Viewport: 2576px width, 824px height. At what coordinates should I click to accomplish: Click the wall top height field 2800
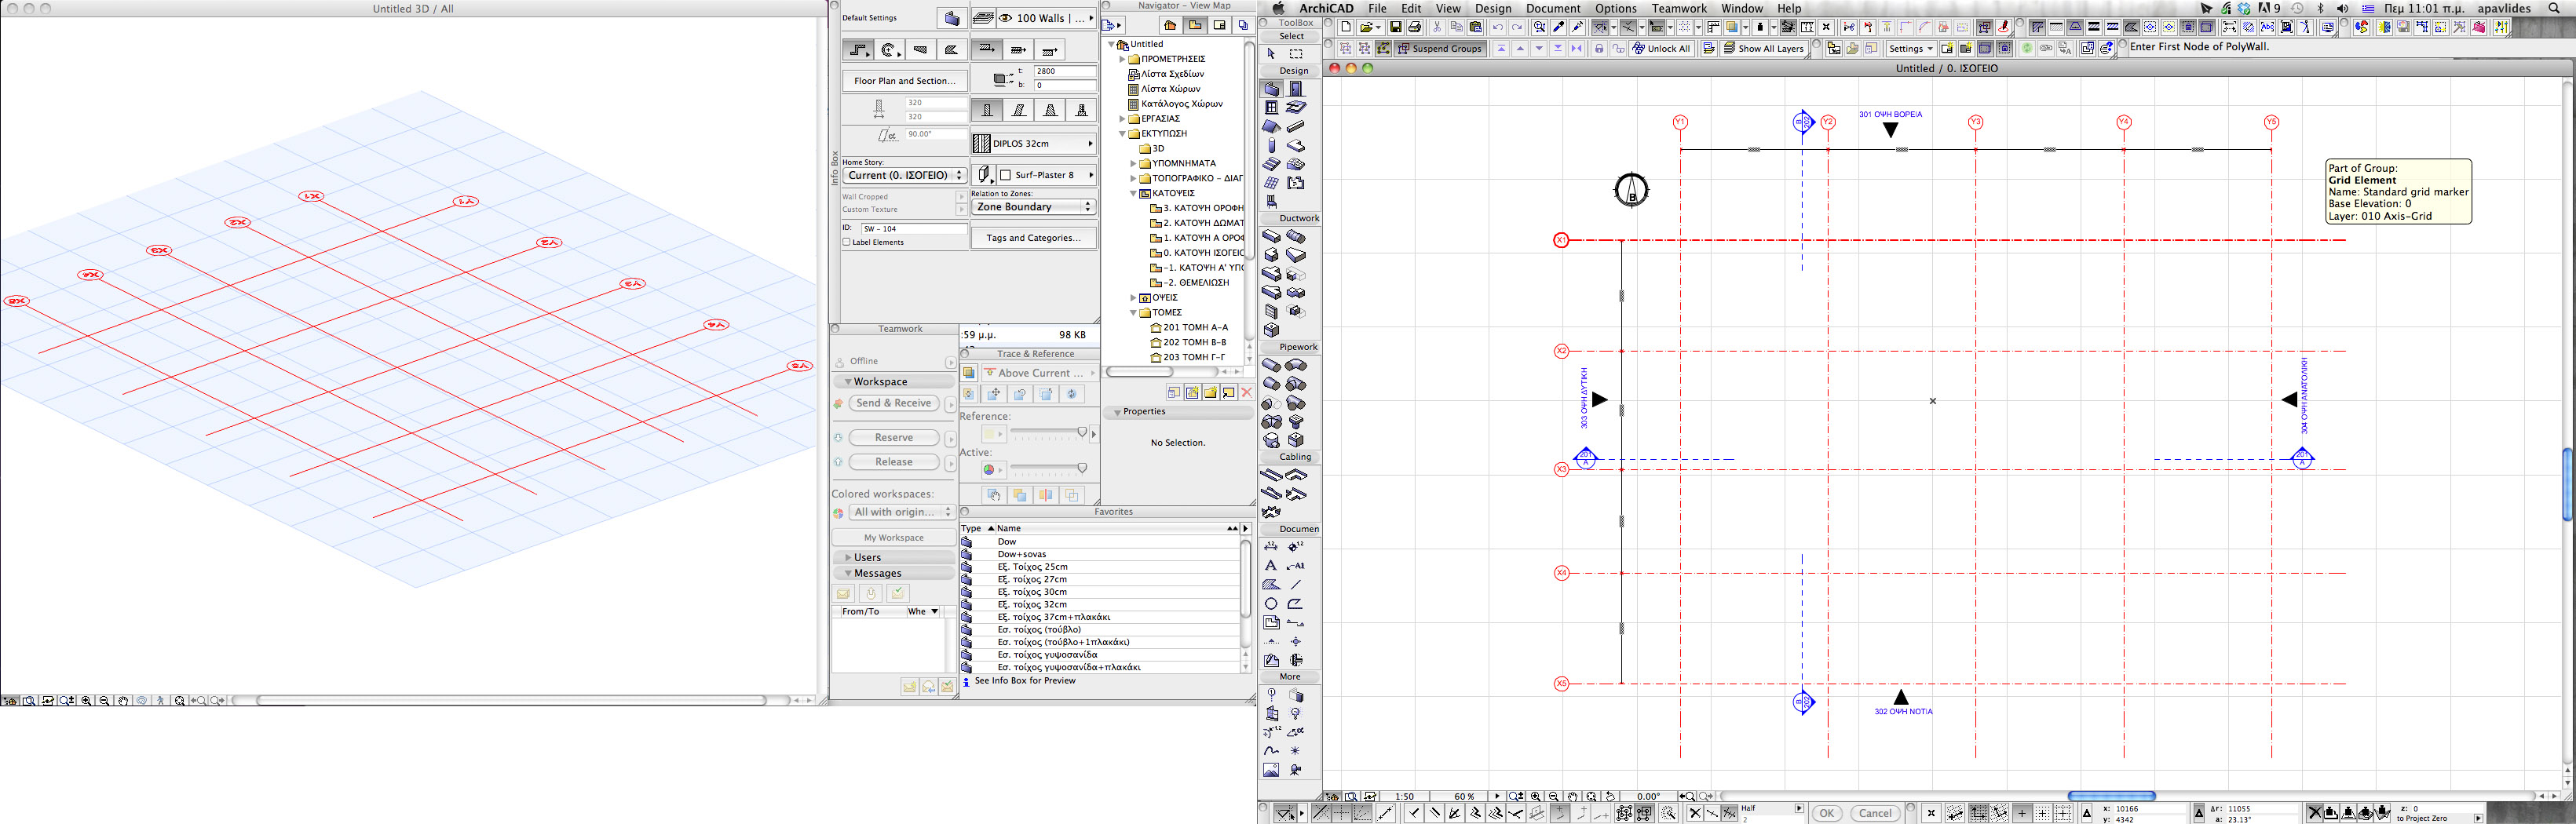[1064, 72]
